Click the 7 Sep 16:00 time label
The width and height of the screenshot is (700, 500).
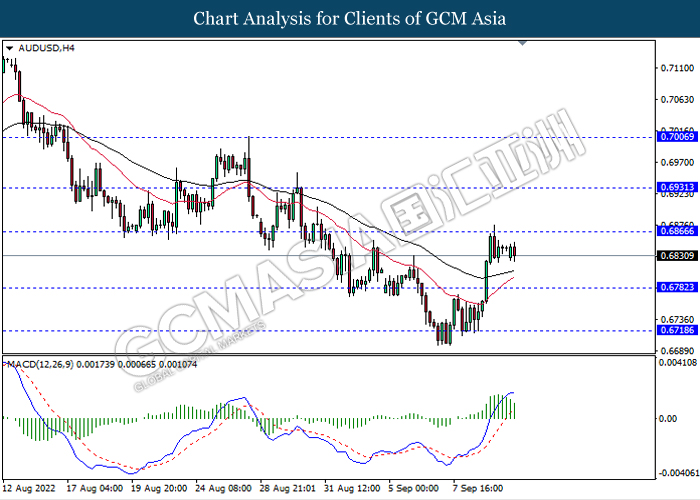(x=478, y=488)
